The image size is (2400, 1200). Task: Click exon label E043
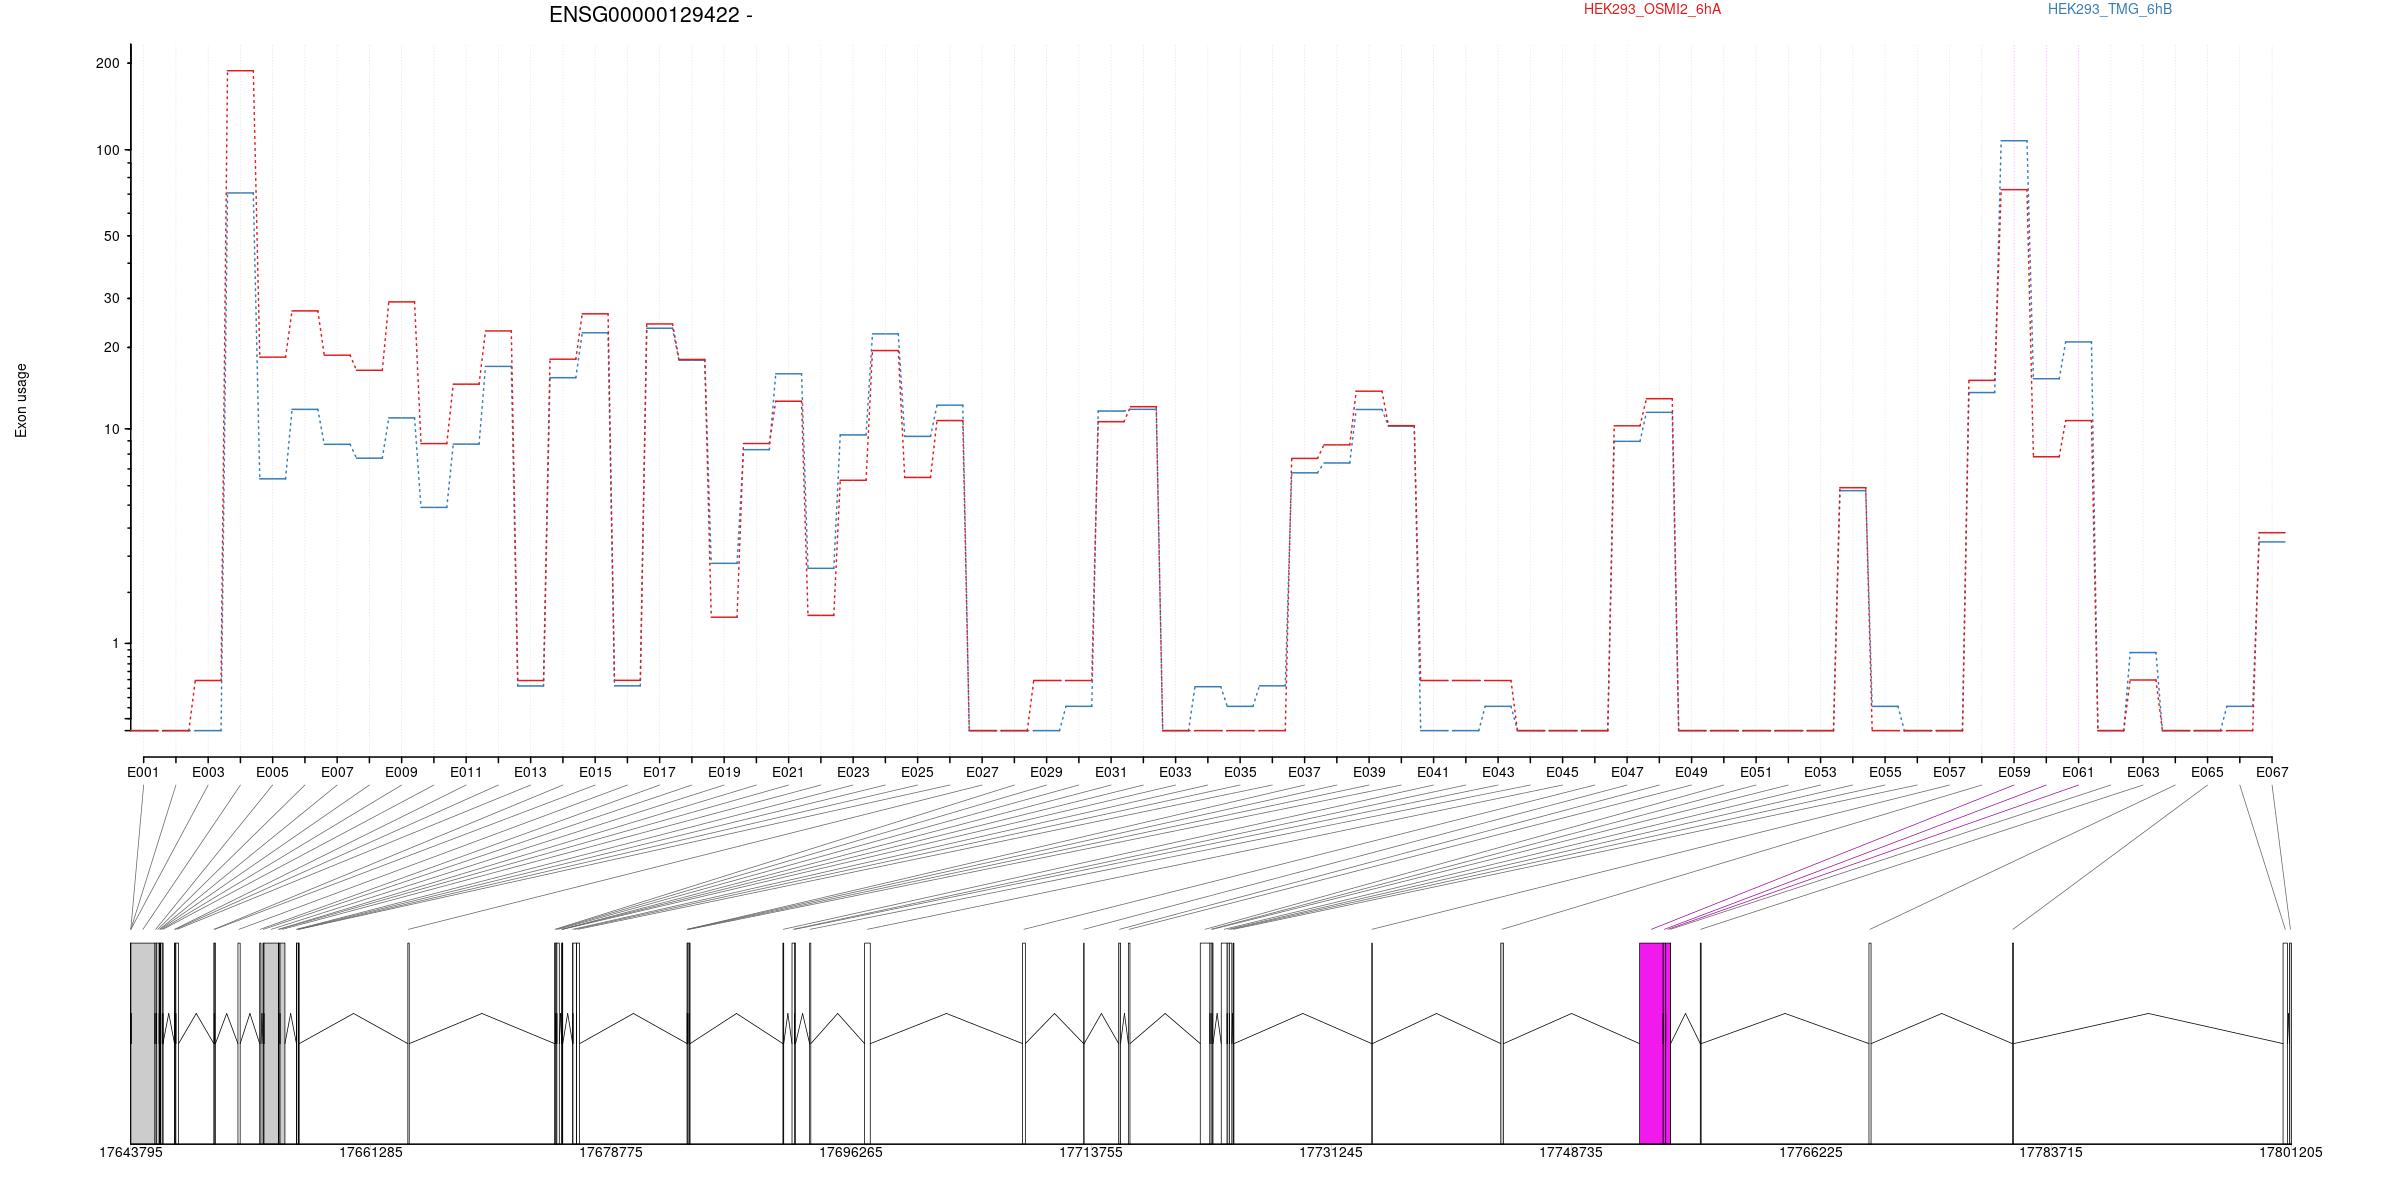[x=1498, y=772]
